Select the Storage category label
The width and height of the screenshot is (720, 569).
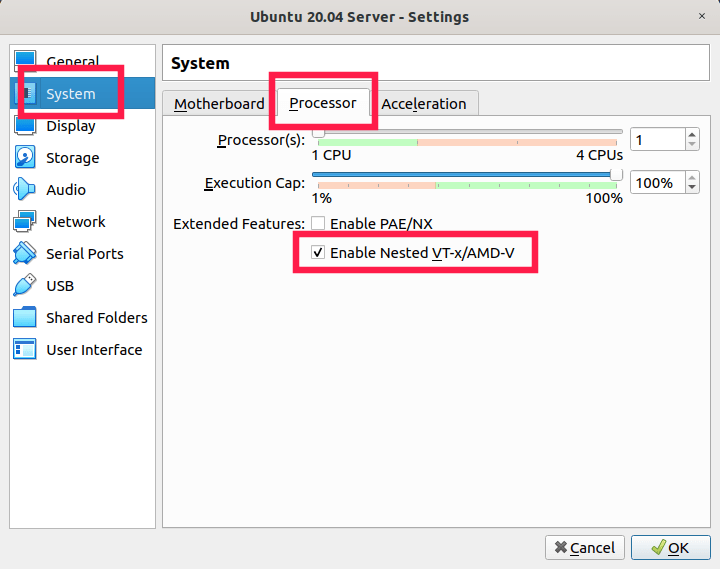73,158
